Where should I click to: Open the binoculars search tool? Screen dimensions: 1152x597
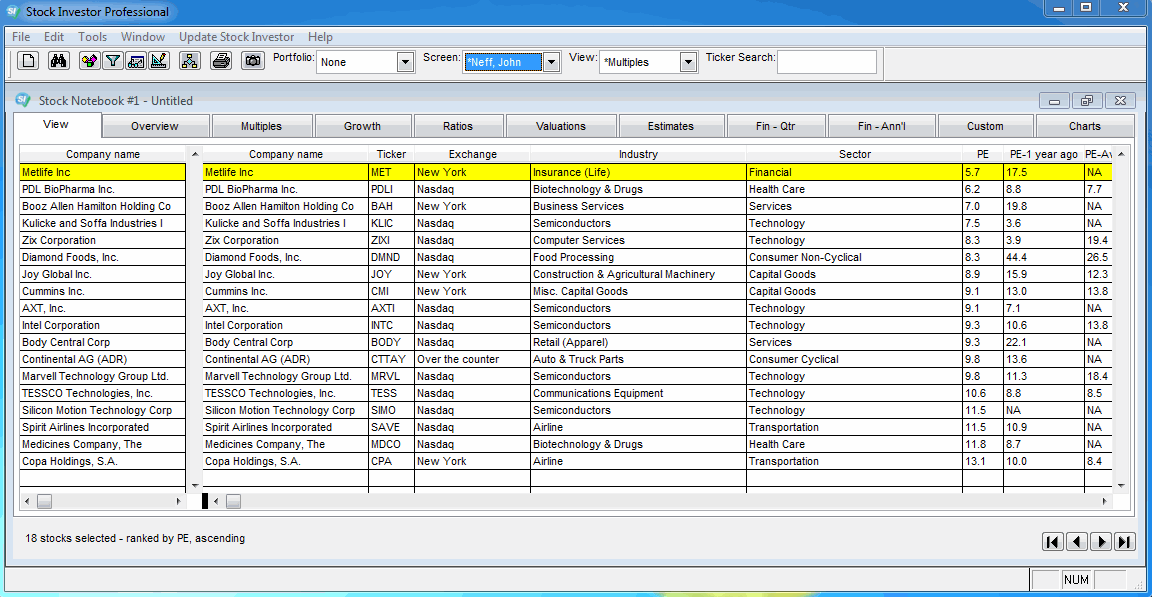59,60
